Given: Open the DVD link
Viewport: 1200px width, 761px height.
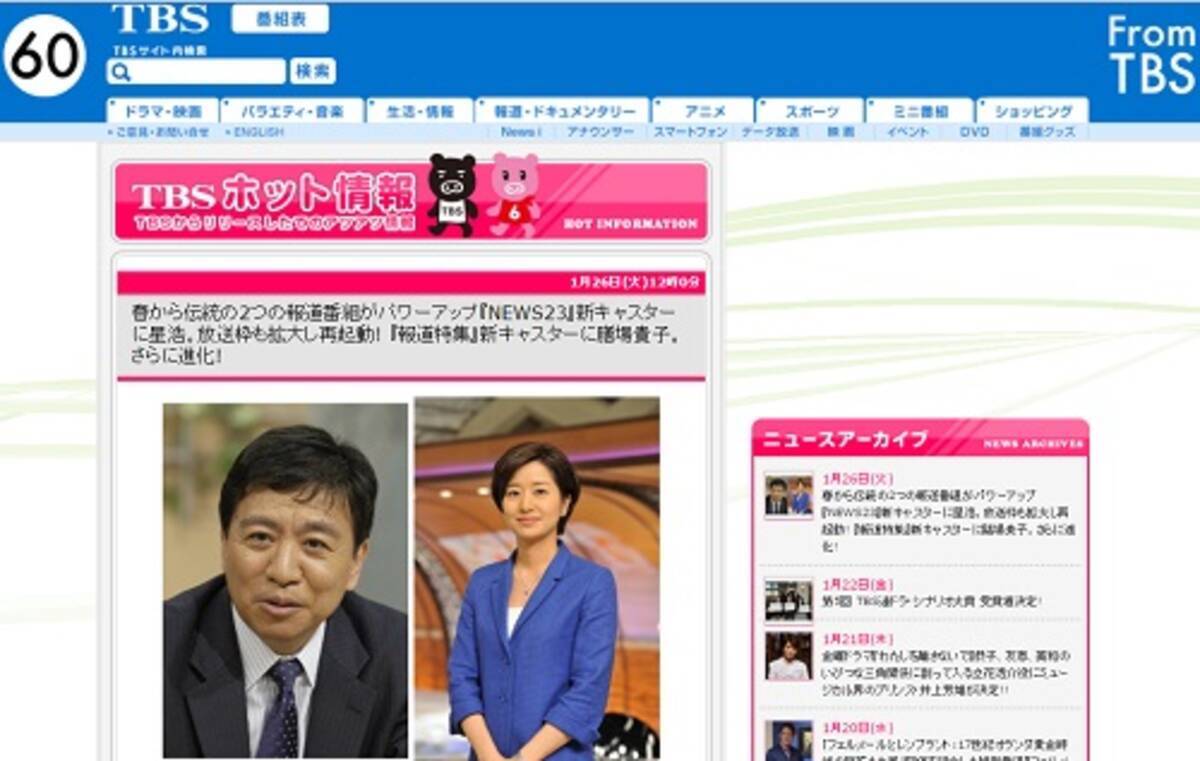Looking at the screenshot, I should (974, 132).
